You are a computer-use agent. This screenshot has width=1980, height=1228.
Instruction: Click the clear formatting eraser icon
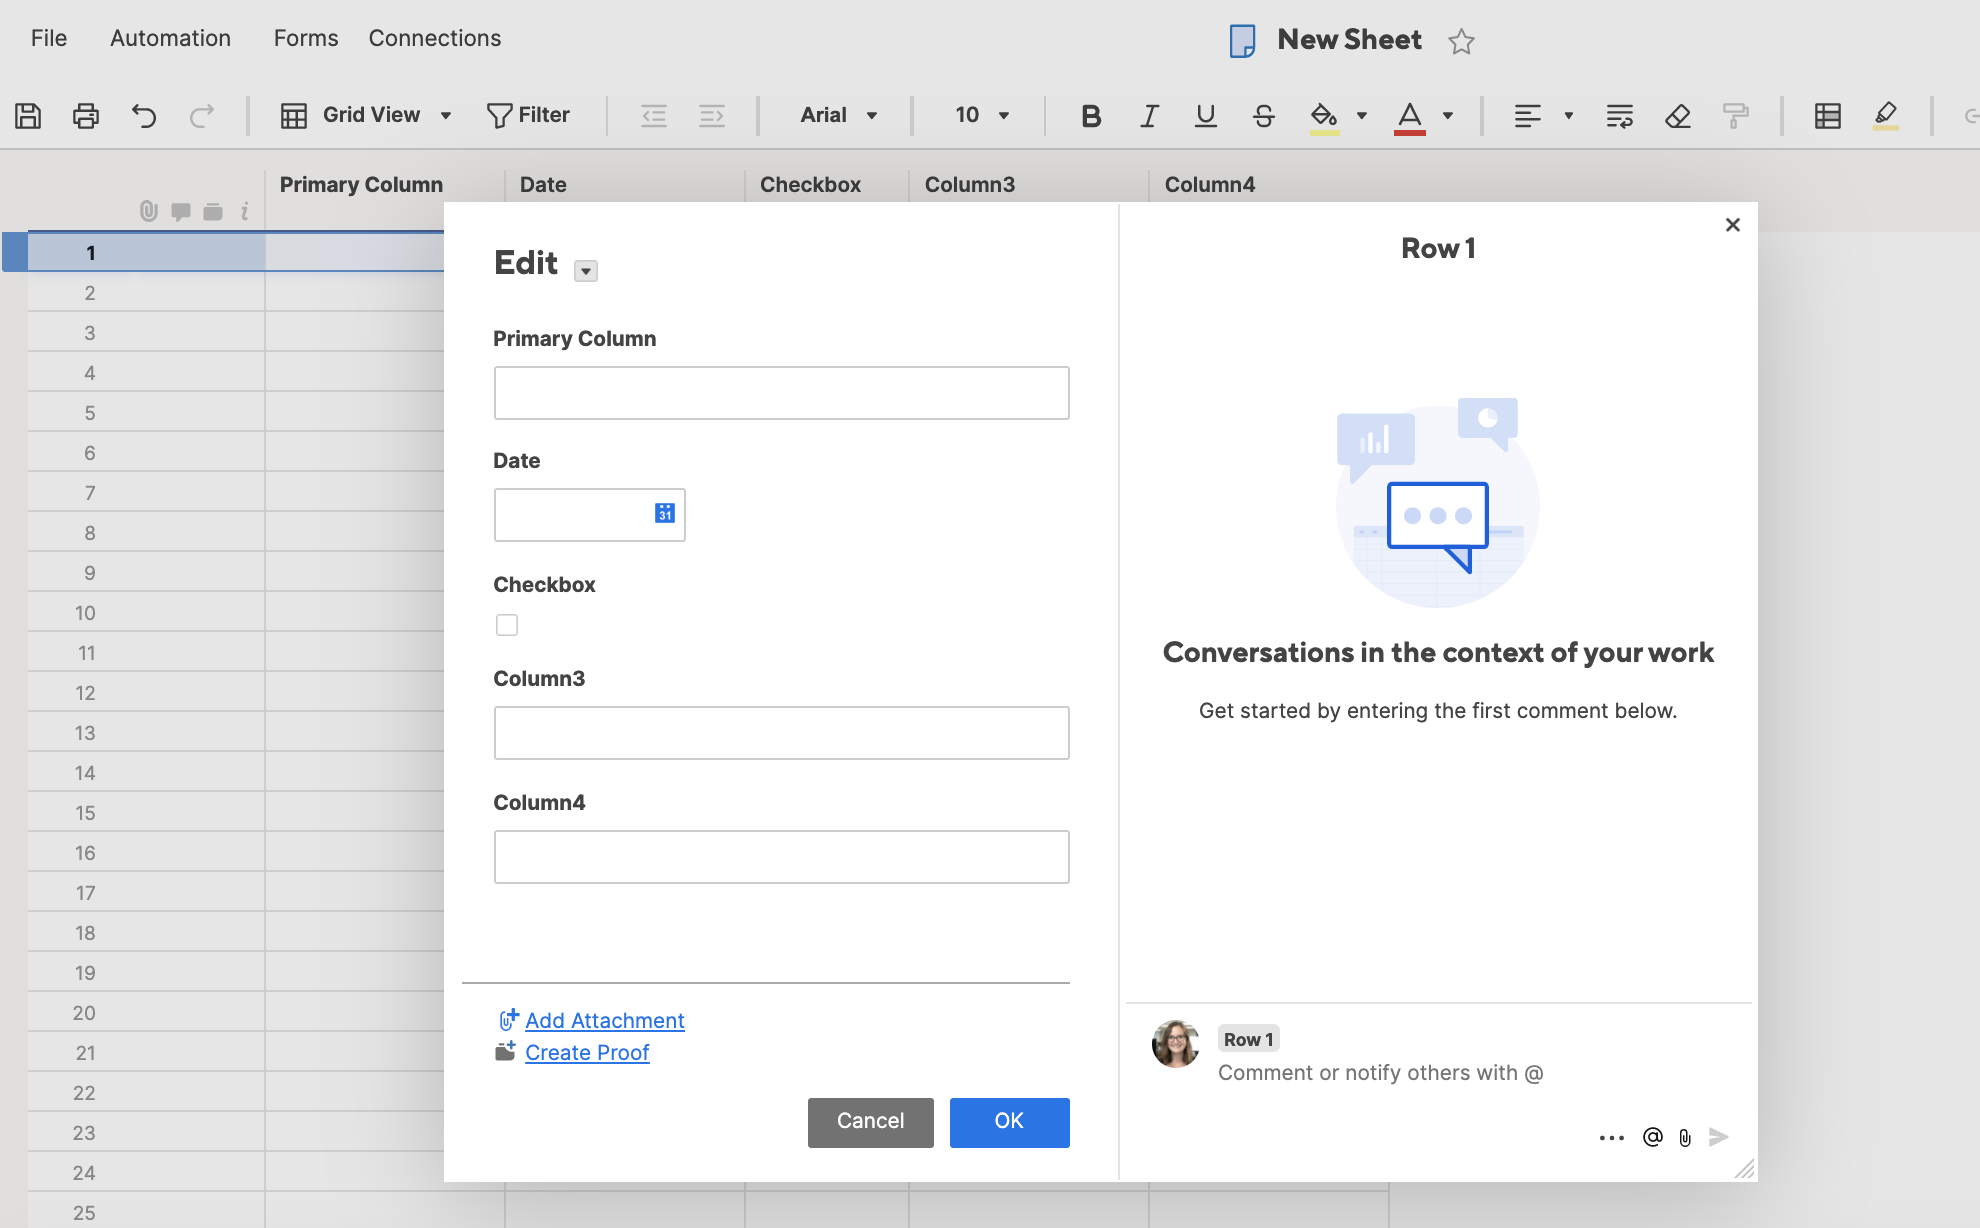pyautogui.click(x=1678, y=116)
